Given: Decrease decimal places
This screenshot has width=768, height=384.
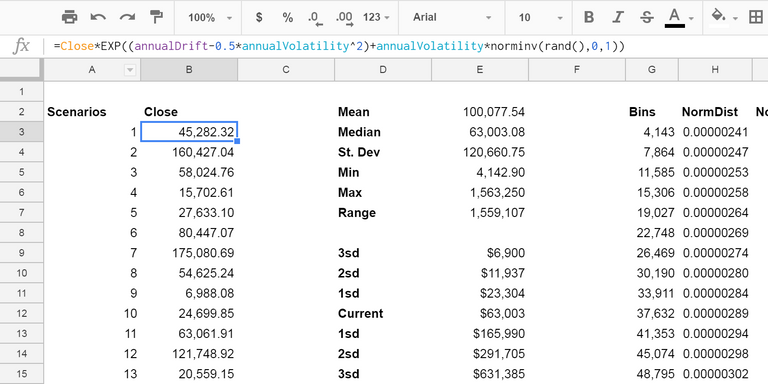Looking at the screenshot, I should [316, 18].
